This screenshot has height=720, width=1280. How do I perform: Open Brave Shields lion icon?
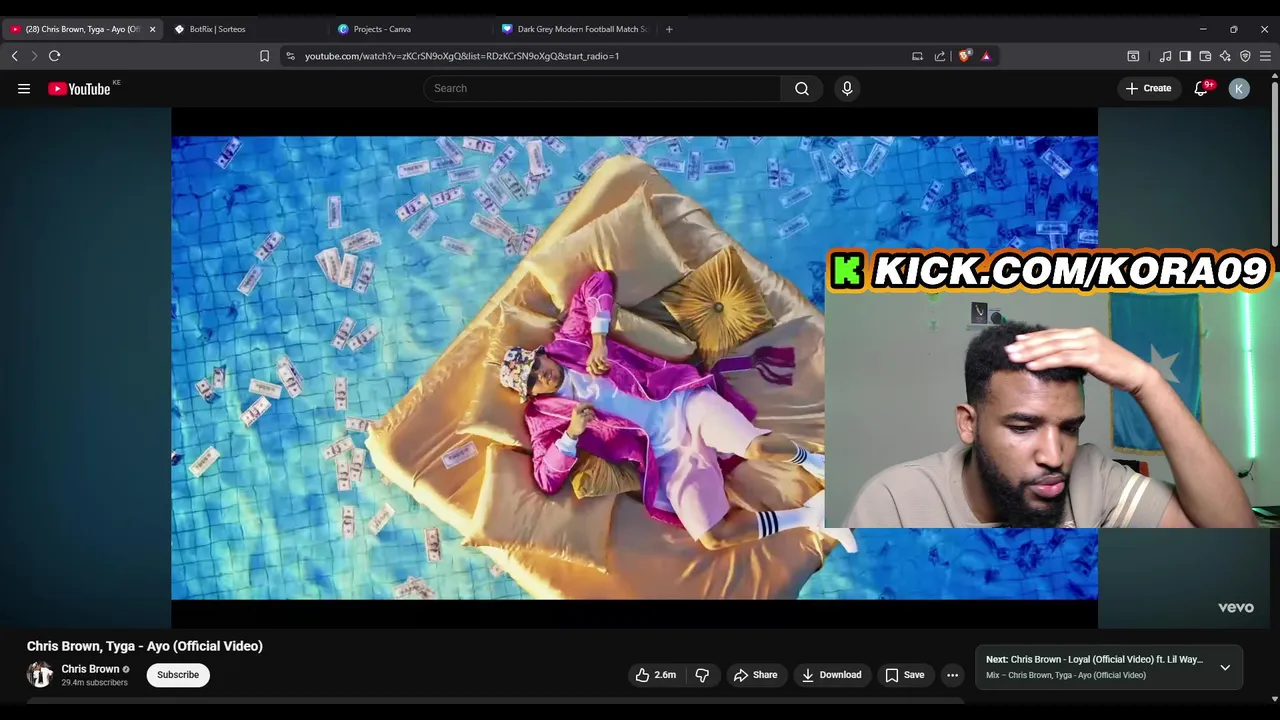coord(964,56)
